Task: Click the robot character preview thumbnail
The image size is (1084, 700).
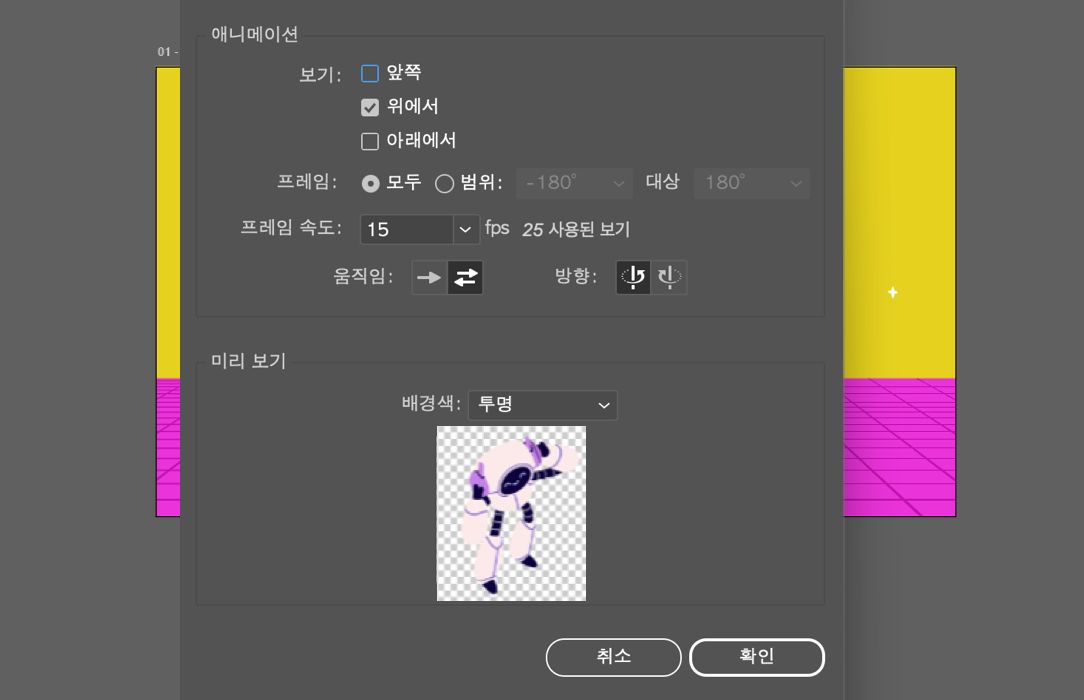Action: (511, 512)
